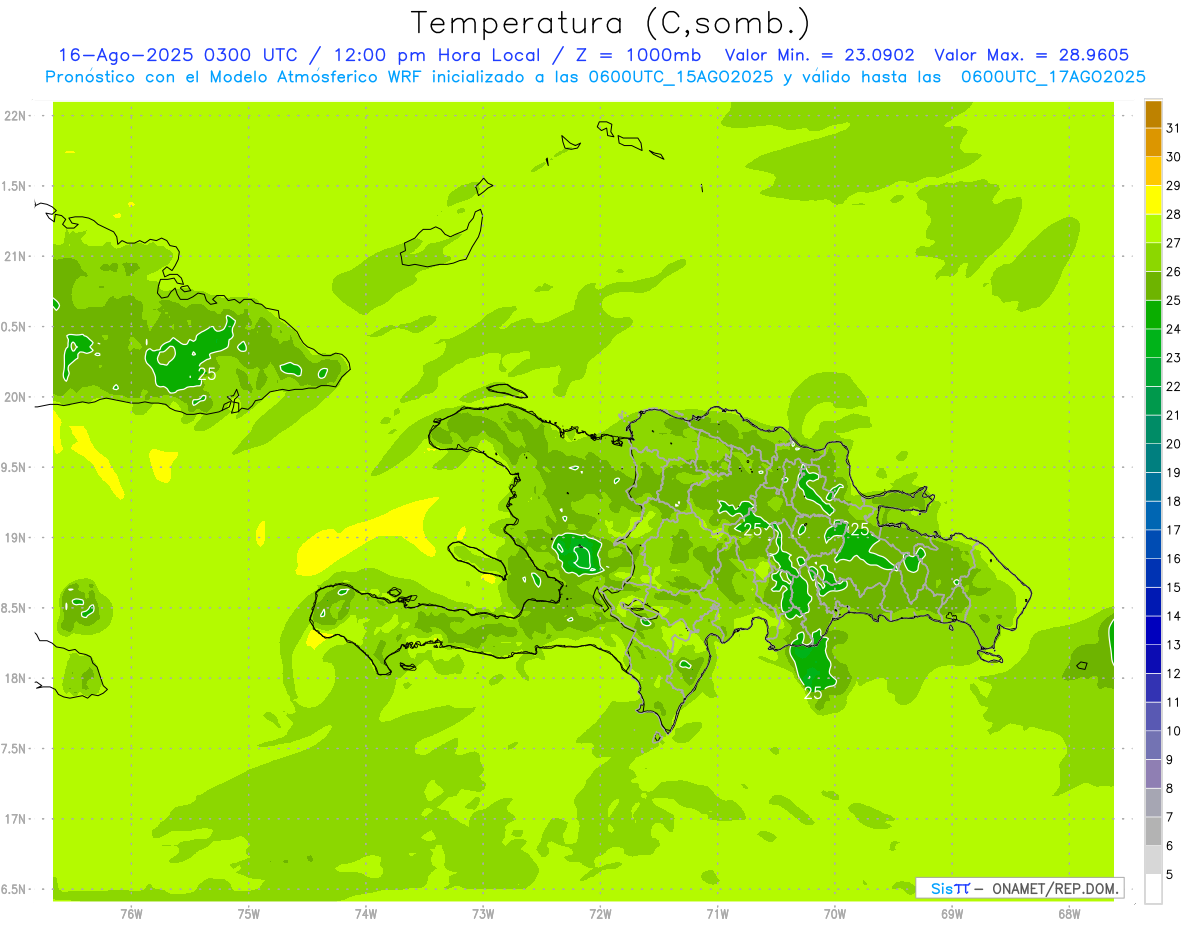Pick the dark blue swatch between 13 and 14

point(1153,631)
